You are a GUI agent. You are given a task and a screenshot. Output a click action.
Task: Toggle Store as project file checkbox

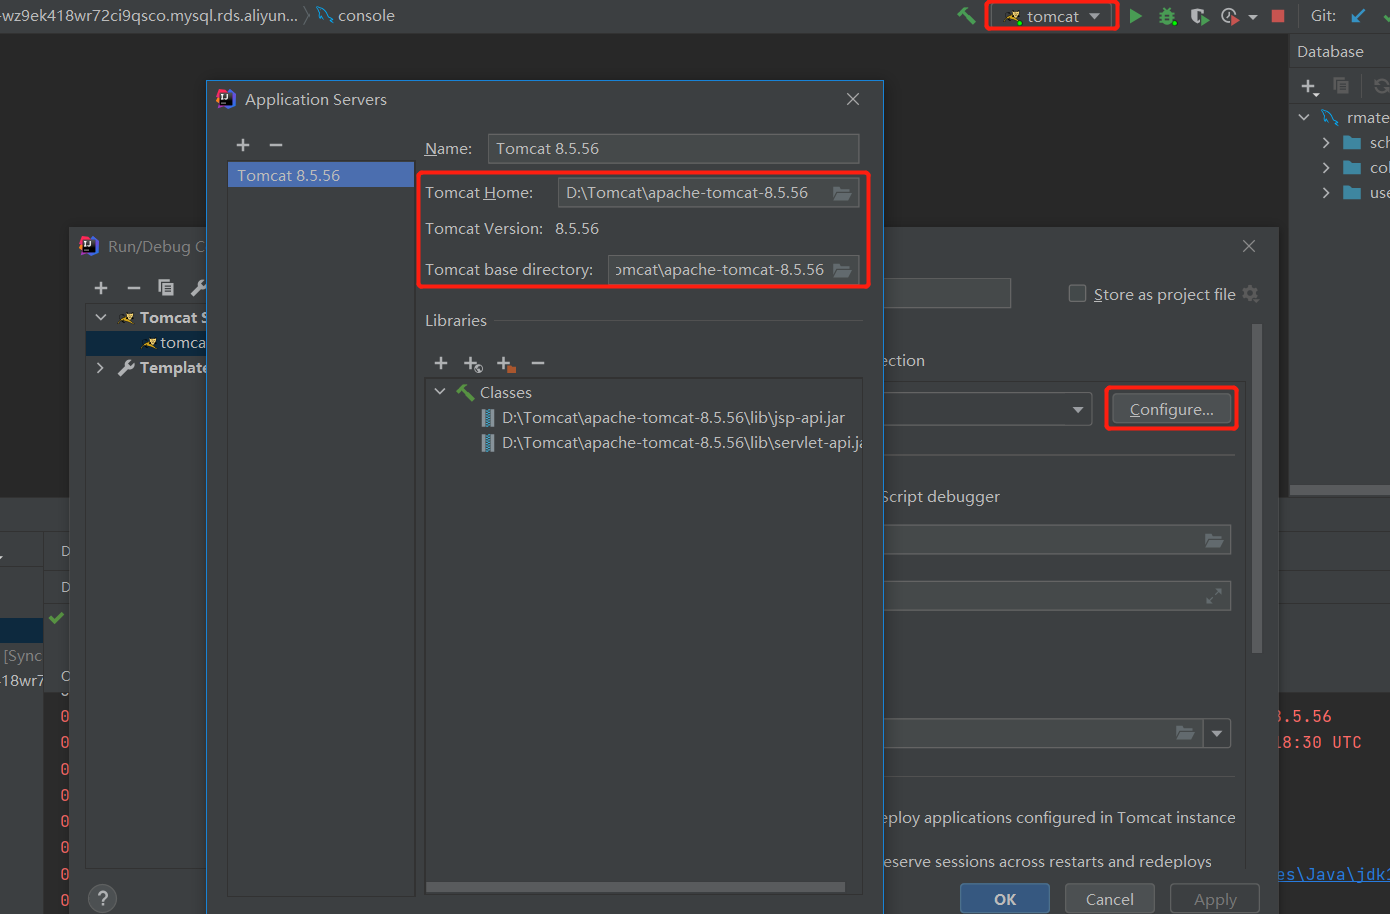click(1077, 293)
